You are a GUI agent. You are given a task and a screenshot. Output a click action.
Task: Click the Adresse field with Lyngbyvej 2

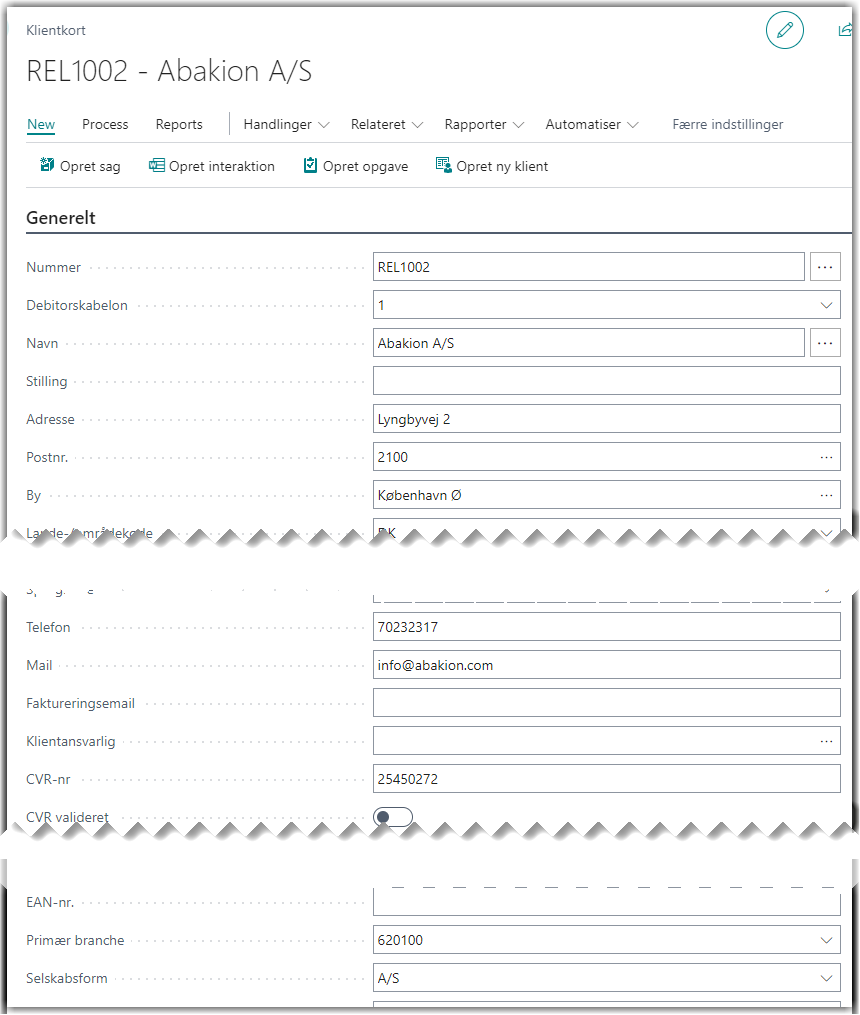[x=606, y=419]
